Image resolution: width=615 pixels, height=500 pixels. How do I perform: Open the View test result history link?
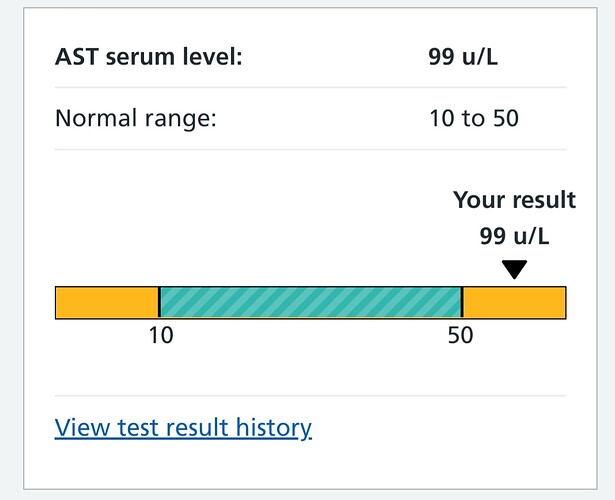[x=183, y=428]
